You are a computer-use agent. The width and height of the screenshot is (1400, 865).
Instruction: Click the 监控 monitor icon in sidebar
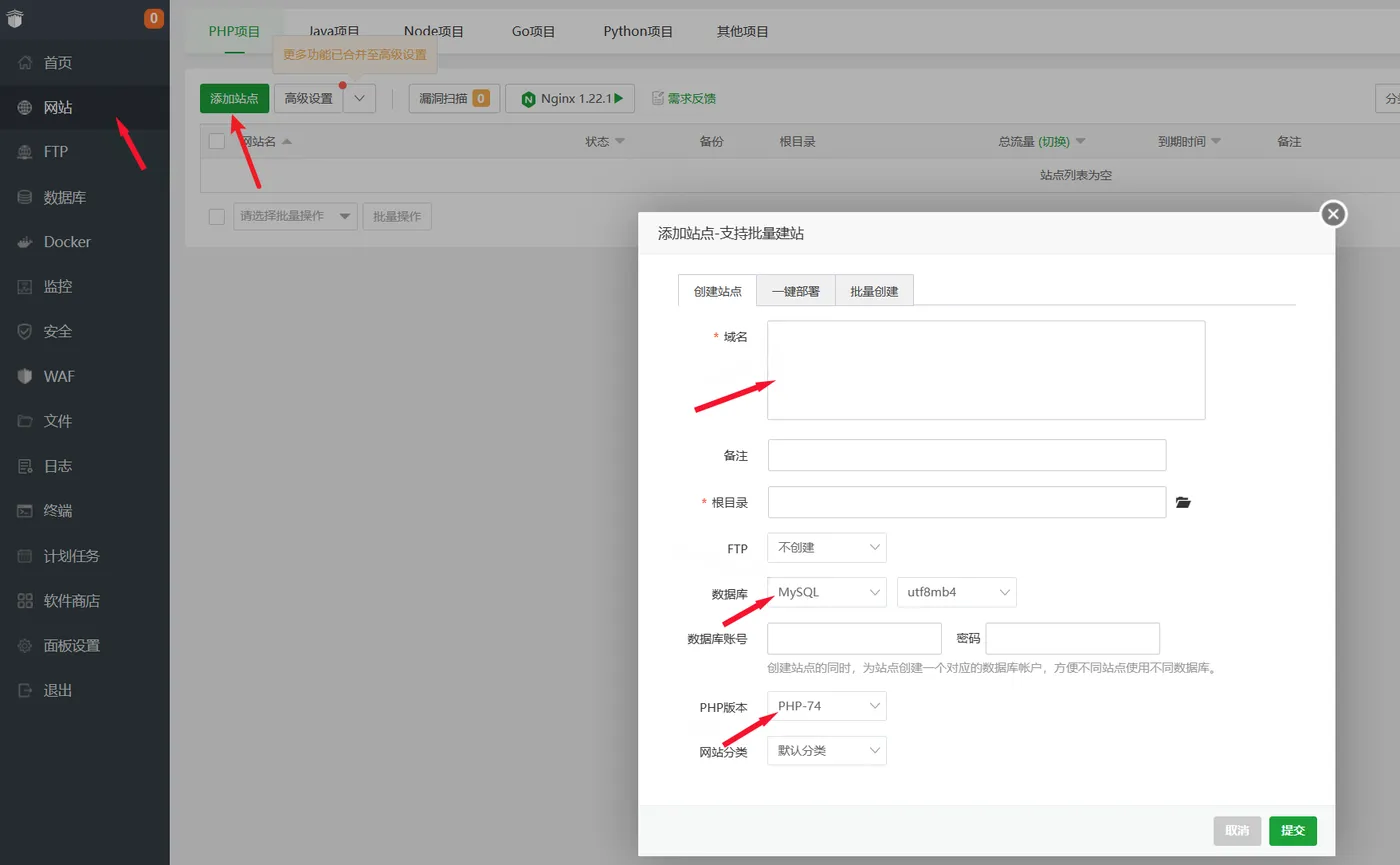[x=26, y=287]
